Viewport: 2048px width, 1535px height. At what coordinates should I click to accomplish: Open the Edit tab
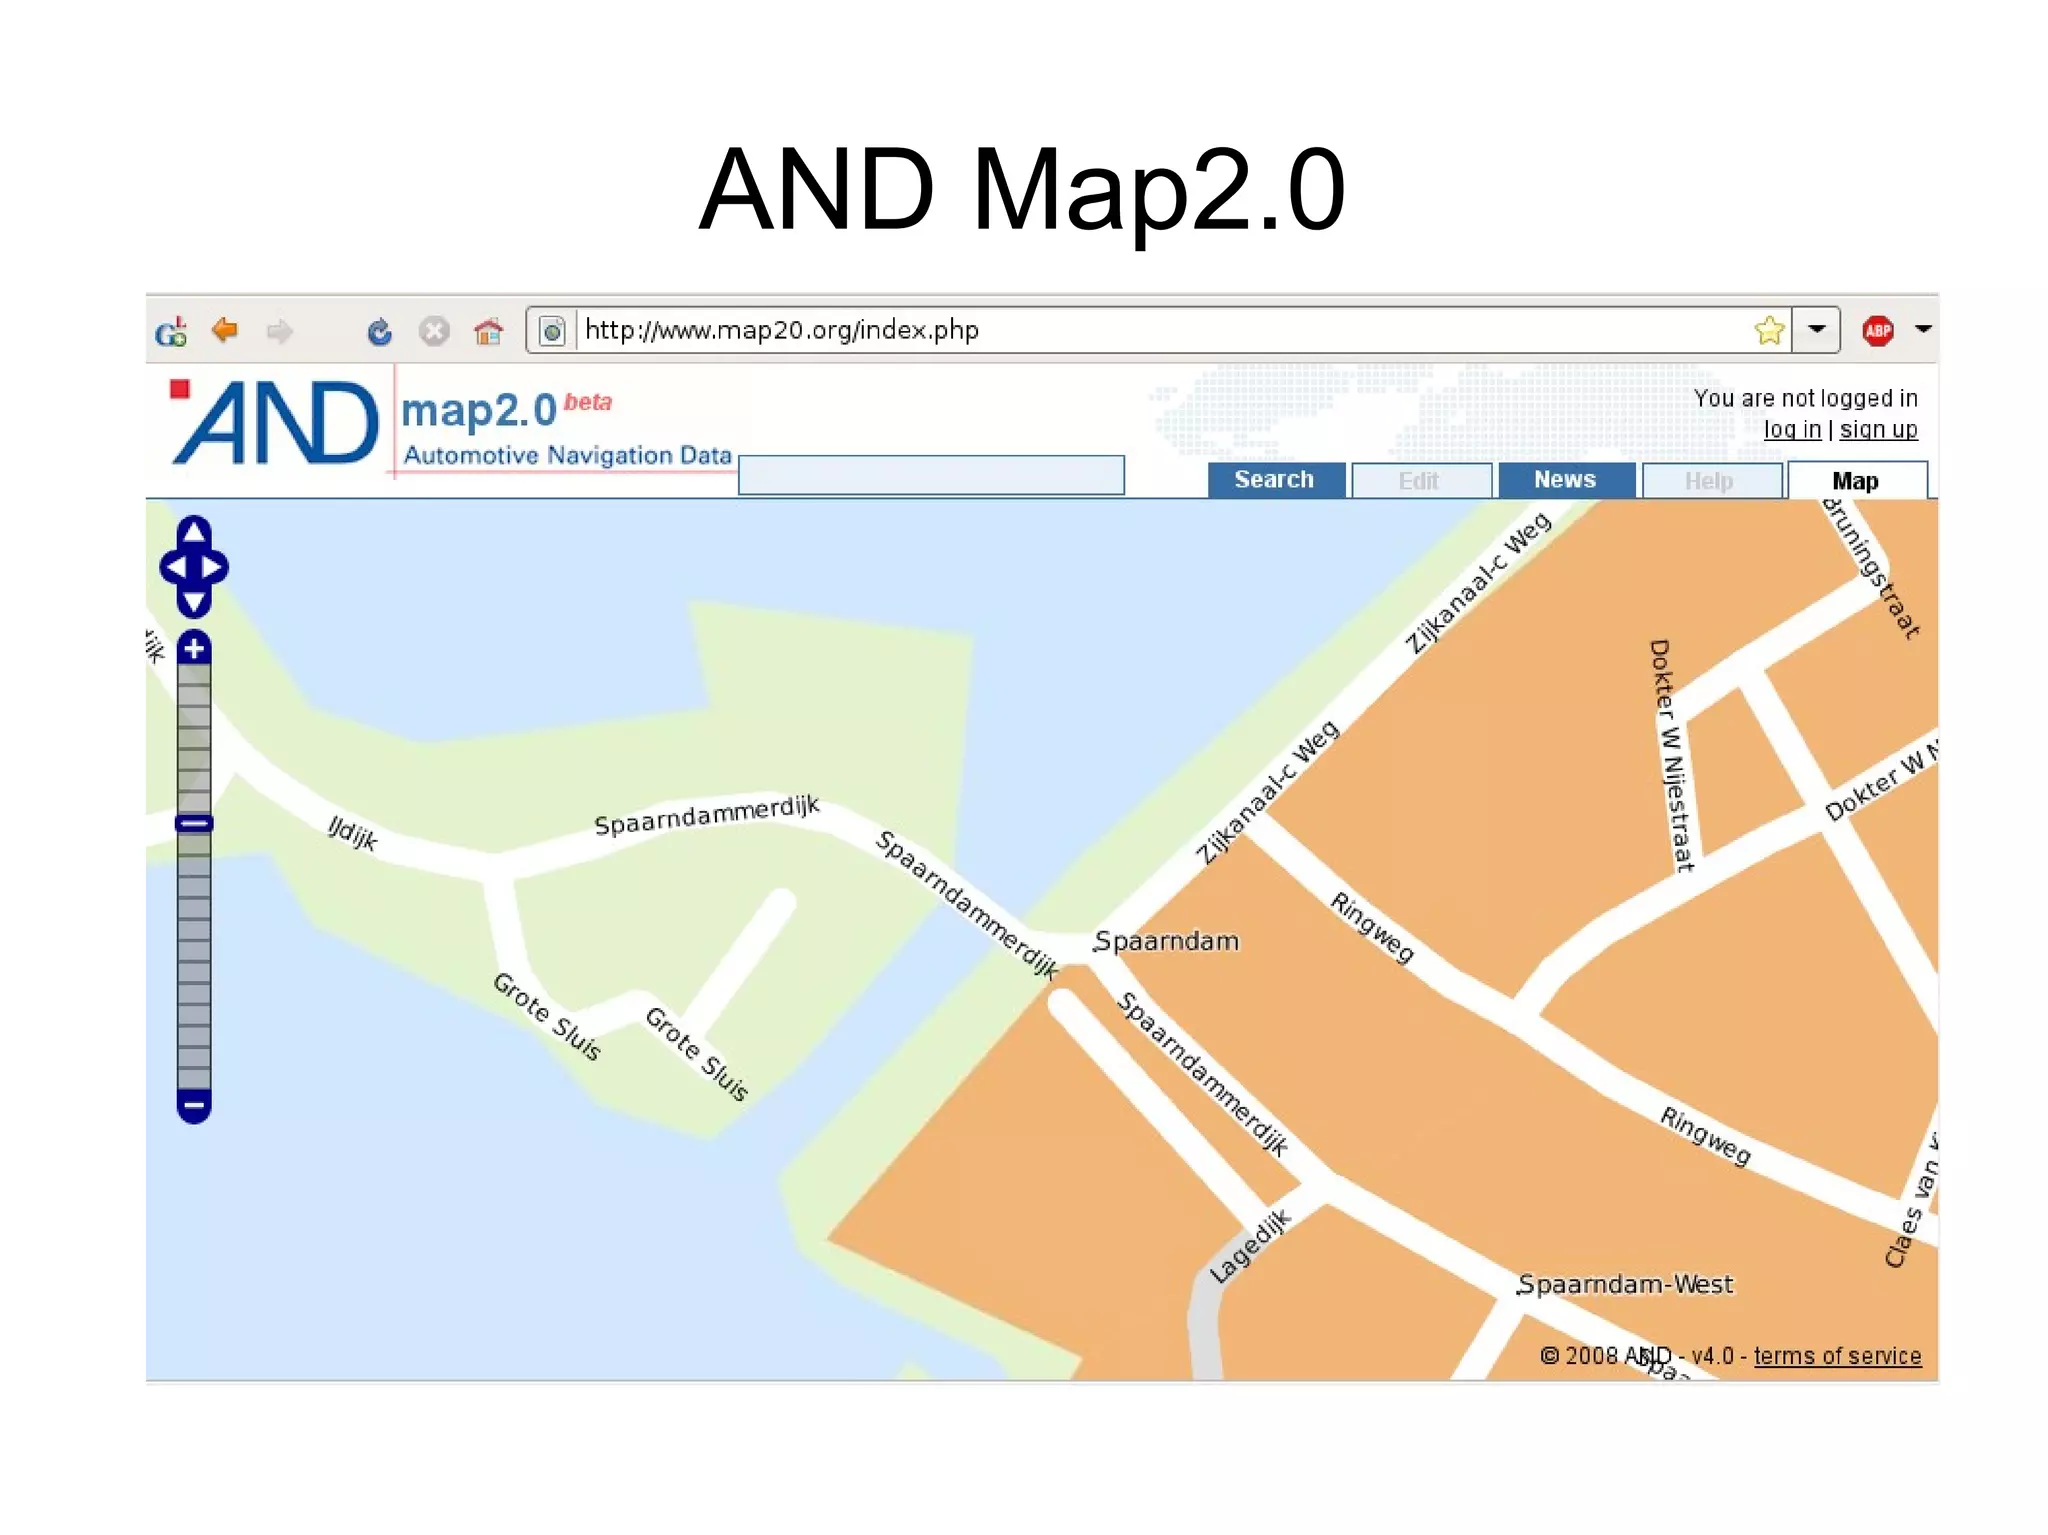pyautogui.click(x=1420, y=481)
